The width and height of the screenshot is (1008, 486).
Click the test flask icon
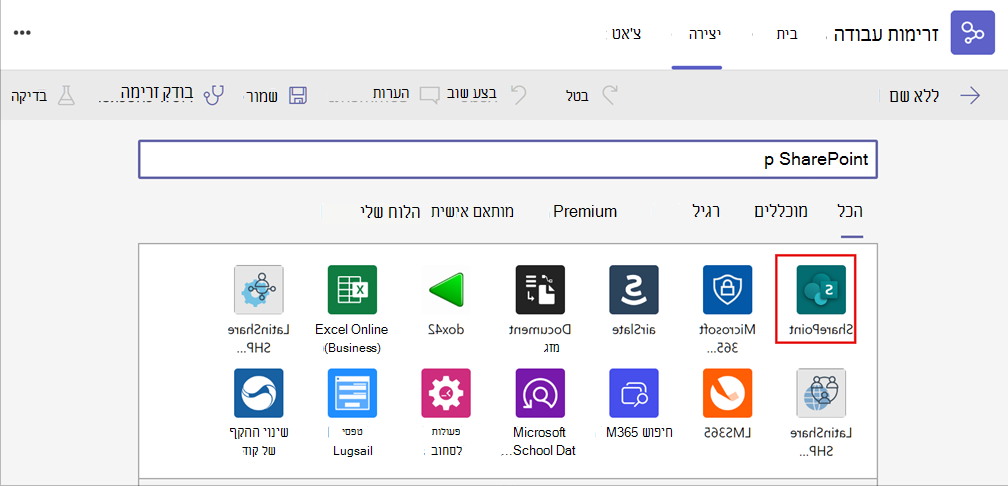point(66,95)
